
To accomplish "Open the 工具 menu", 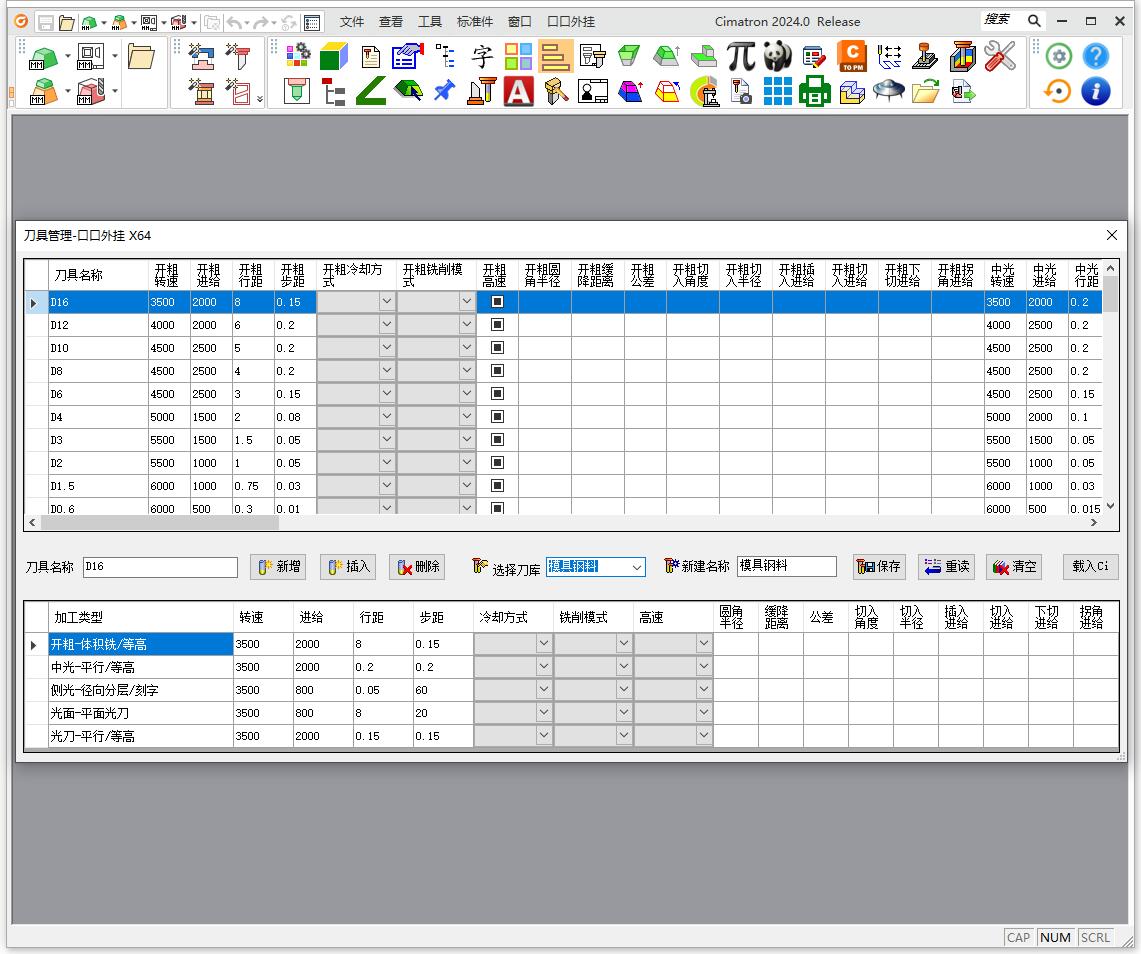I will click(x=429, y=21).
